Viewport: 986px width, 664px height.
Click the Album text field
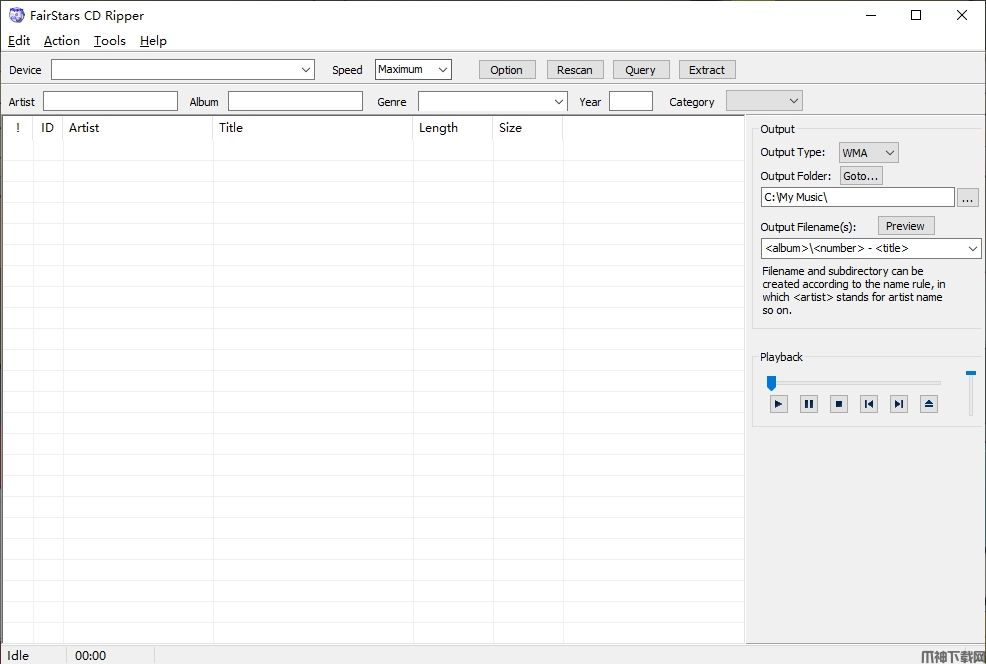(x=295, y=102)
